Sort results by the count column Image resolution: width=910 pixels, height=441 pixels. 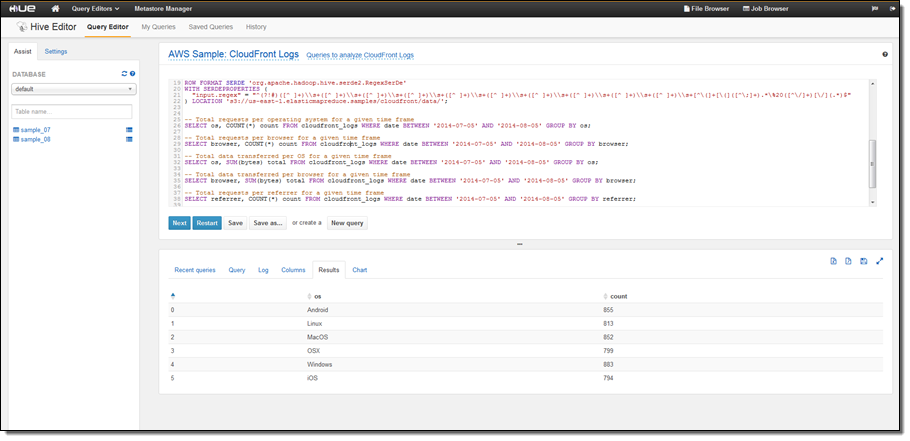(x=617, y=297)
